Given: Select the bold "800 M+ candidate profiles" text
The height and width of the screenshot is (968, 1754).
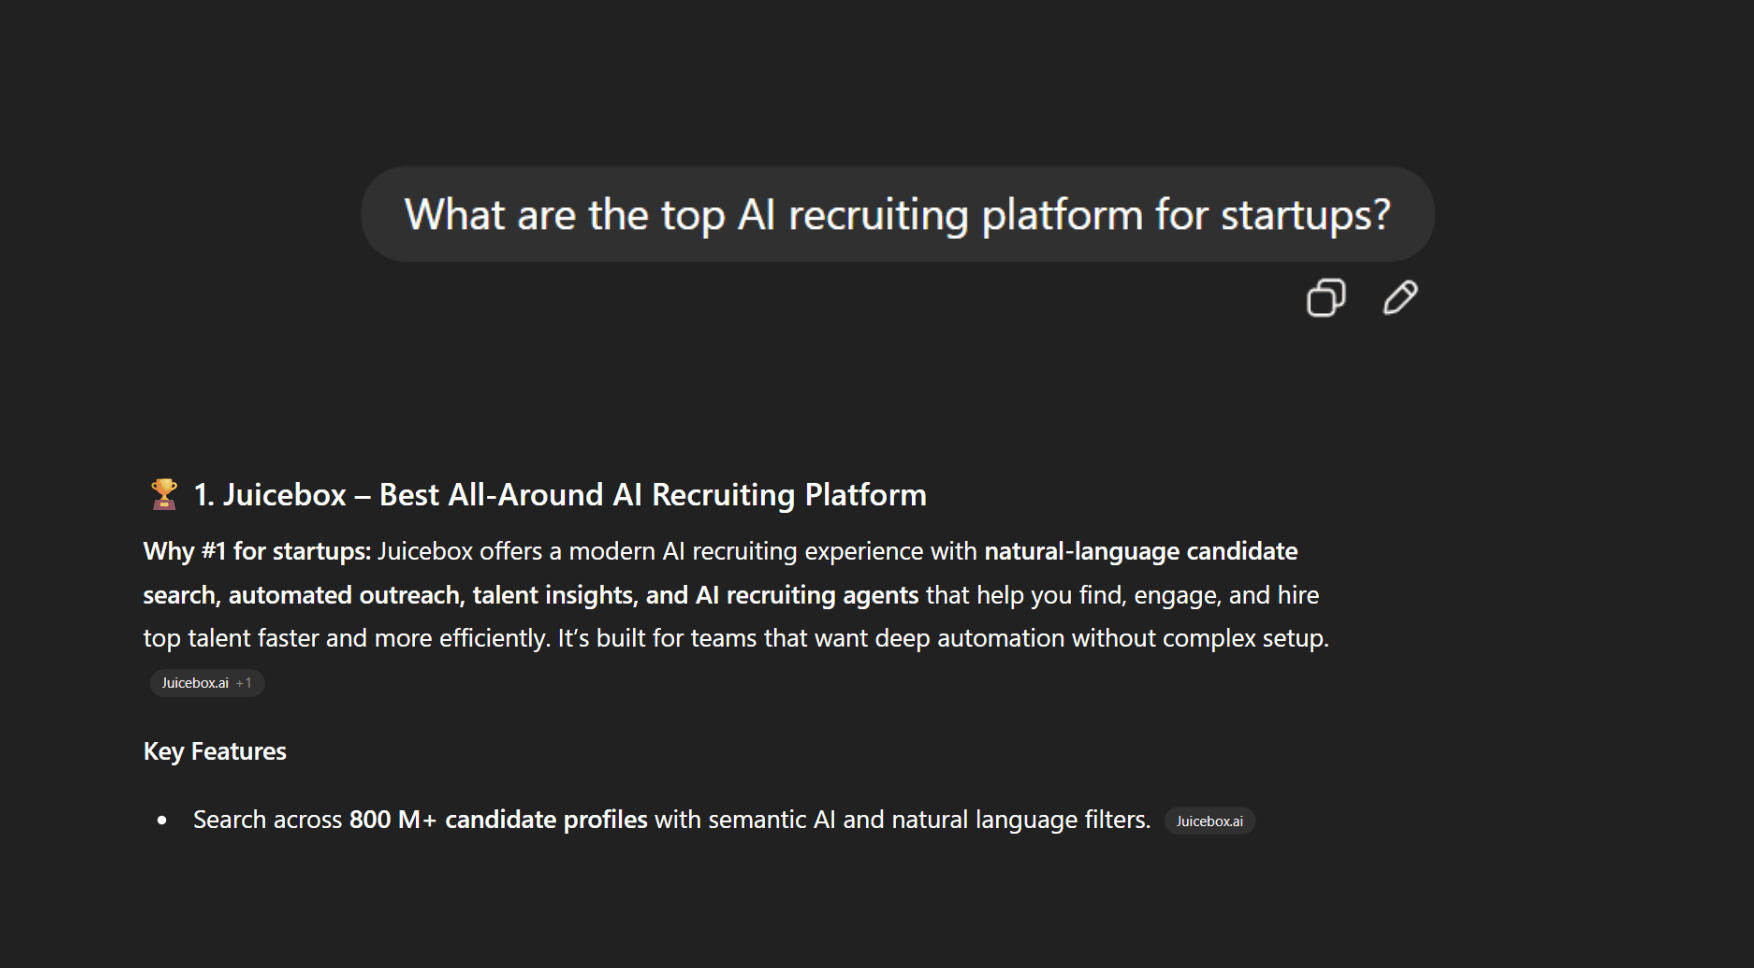Looking at the screenshot, I should pyautogui.click(x=497, y=818).
